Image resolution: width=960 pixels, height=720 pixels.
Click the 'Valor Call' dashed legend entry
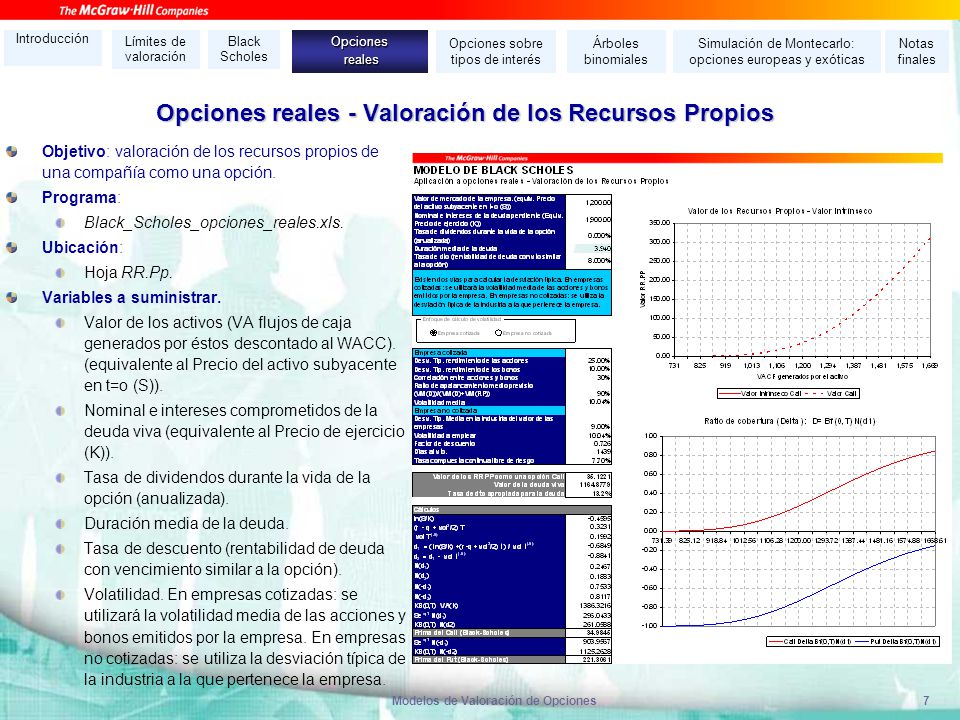coord(831,394)
